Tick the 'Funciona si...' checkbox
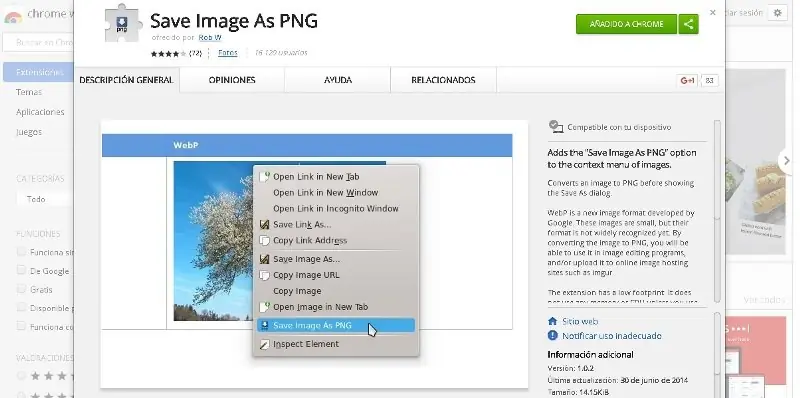800x398 pixels. 21,252
